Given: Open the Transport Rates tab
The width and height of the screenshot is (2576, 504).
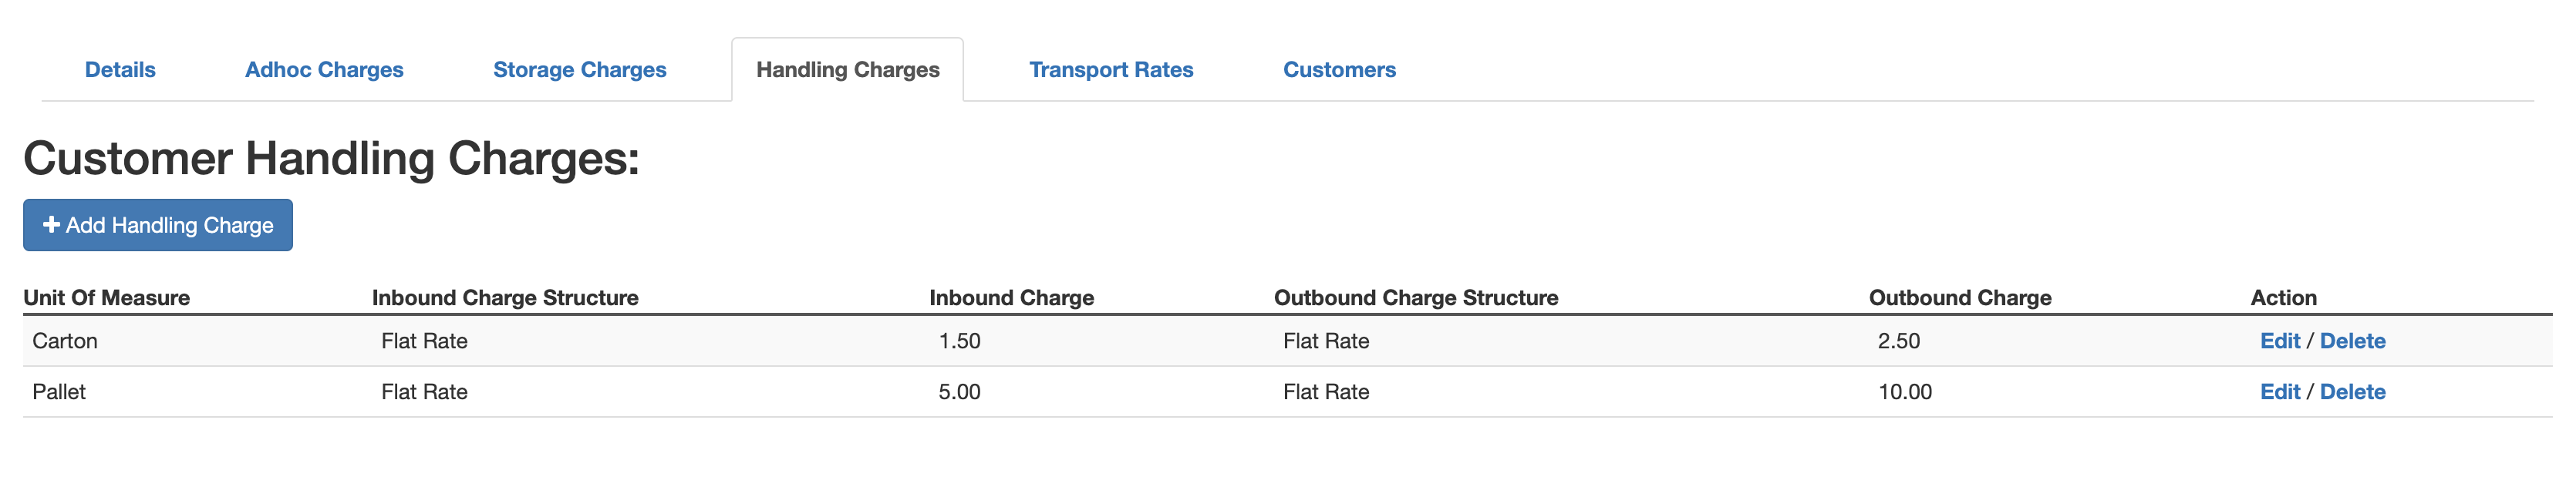Looking at the screenshot, I should 1111,69.
